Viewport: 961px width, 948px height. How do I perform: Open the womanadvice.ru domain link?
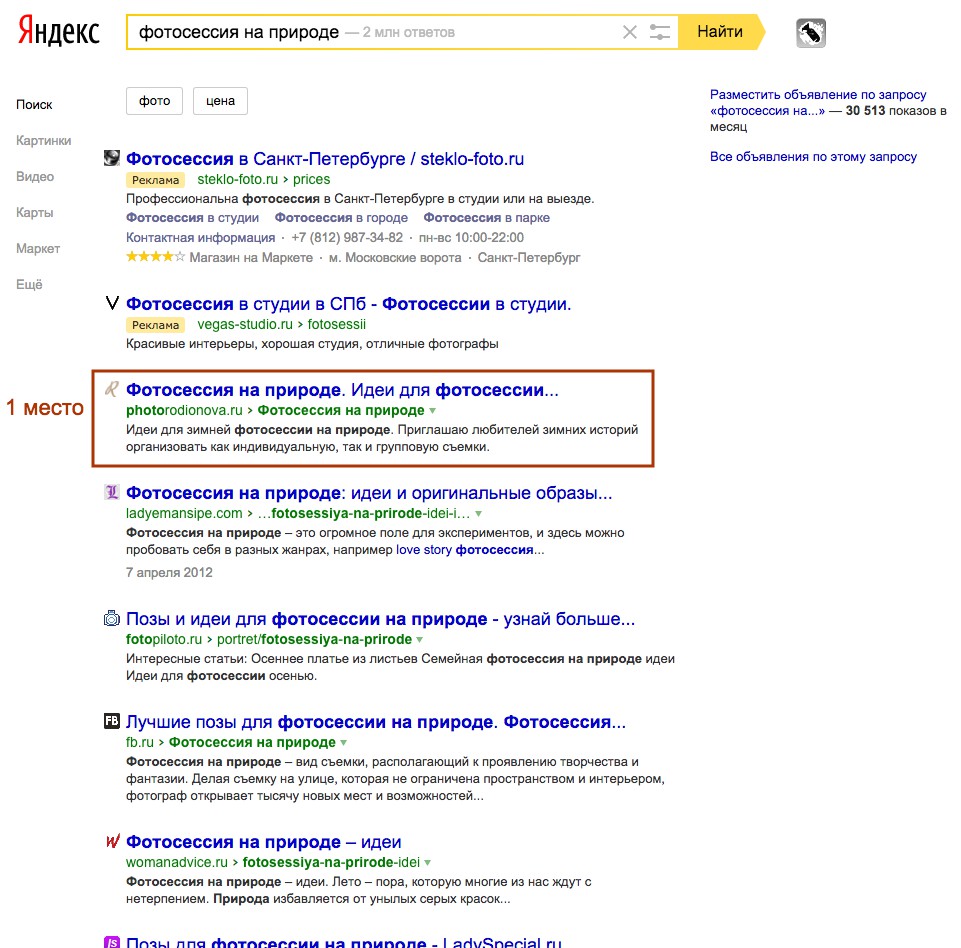(177, 862)
